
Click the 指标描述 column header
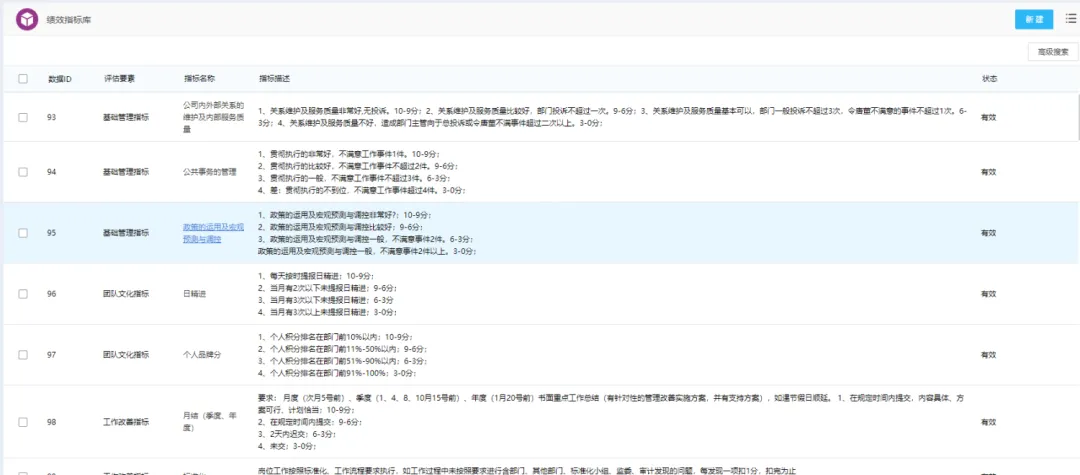274,79
